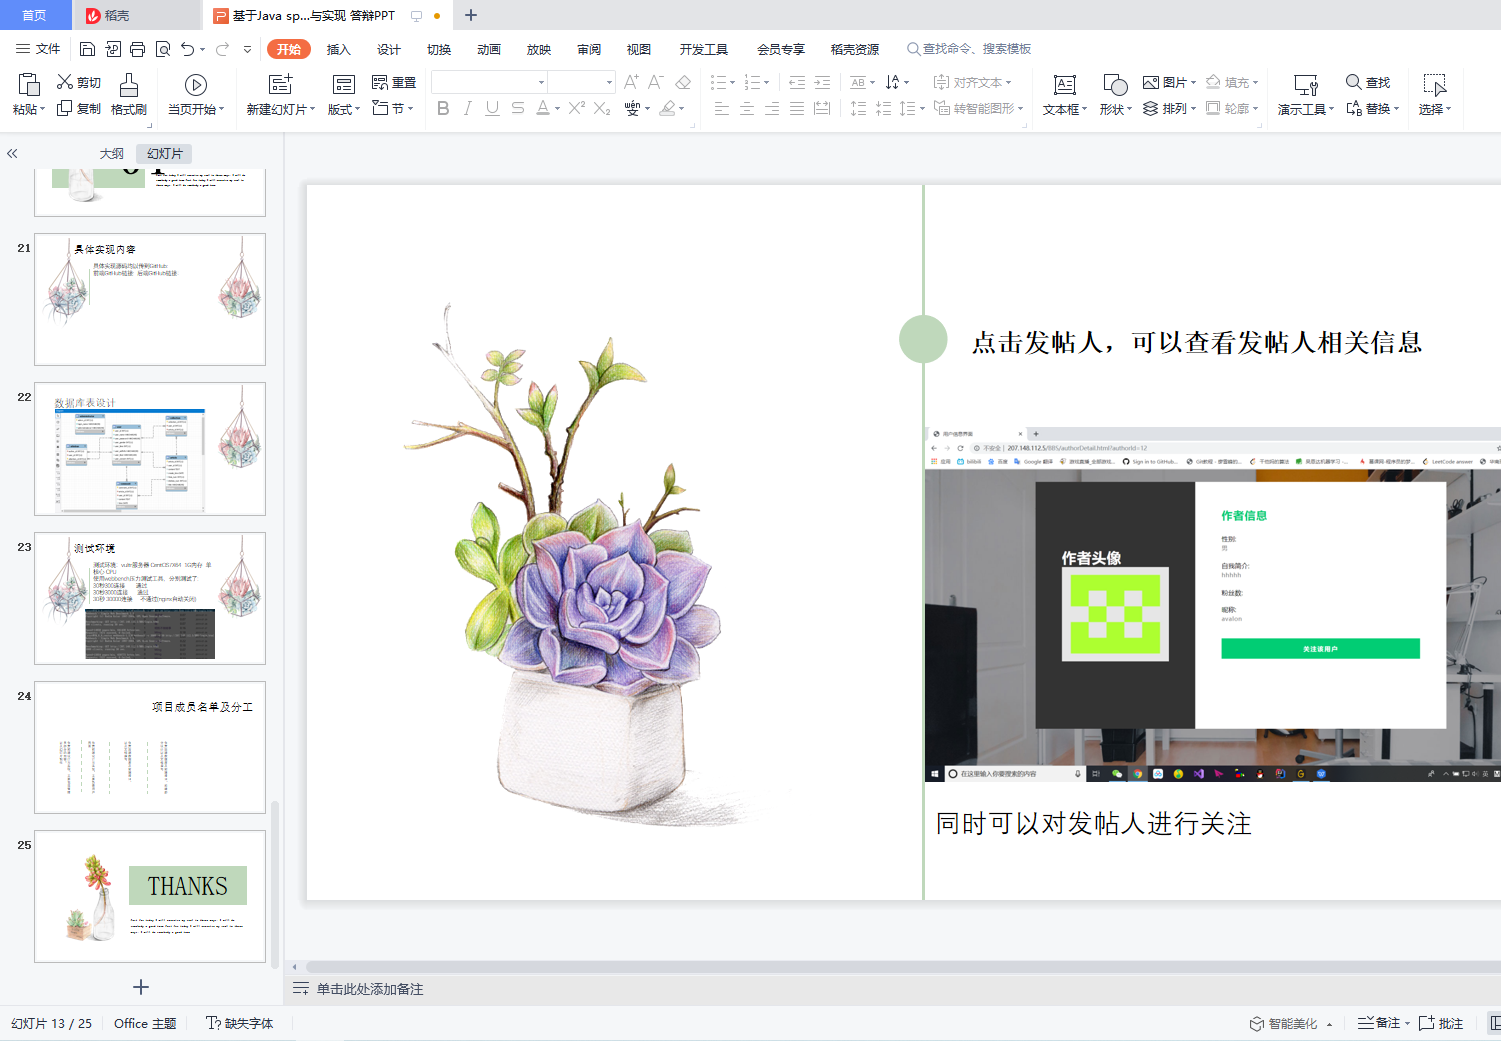
Task: Increase font size with A+ icon
Action: click(631, 82)
